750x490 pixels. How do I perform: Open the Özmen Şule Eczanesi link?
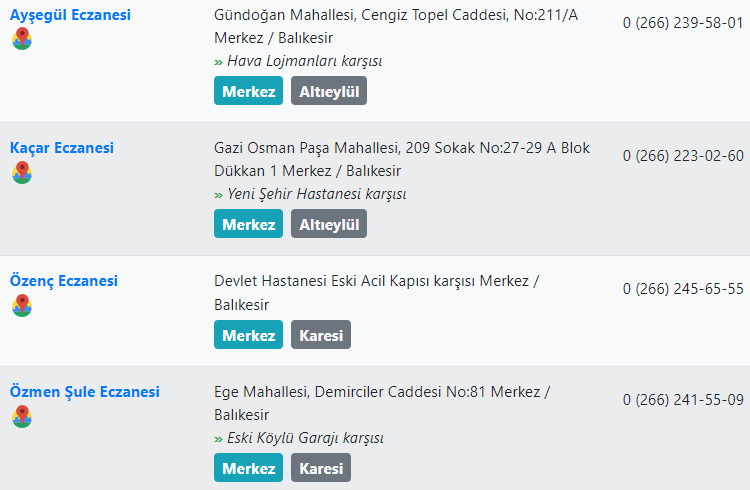(x=85, y=392)
